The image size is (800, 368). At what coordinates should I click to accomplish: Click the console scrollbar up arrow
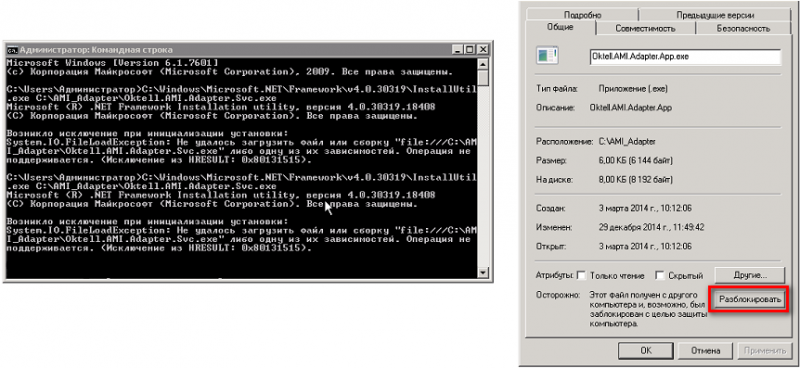coord(483,63)
